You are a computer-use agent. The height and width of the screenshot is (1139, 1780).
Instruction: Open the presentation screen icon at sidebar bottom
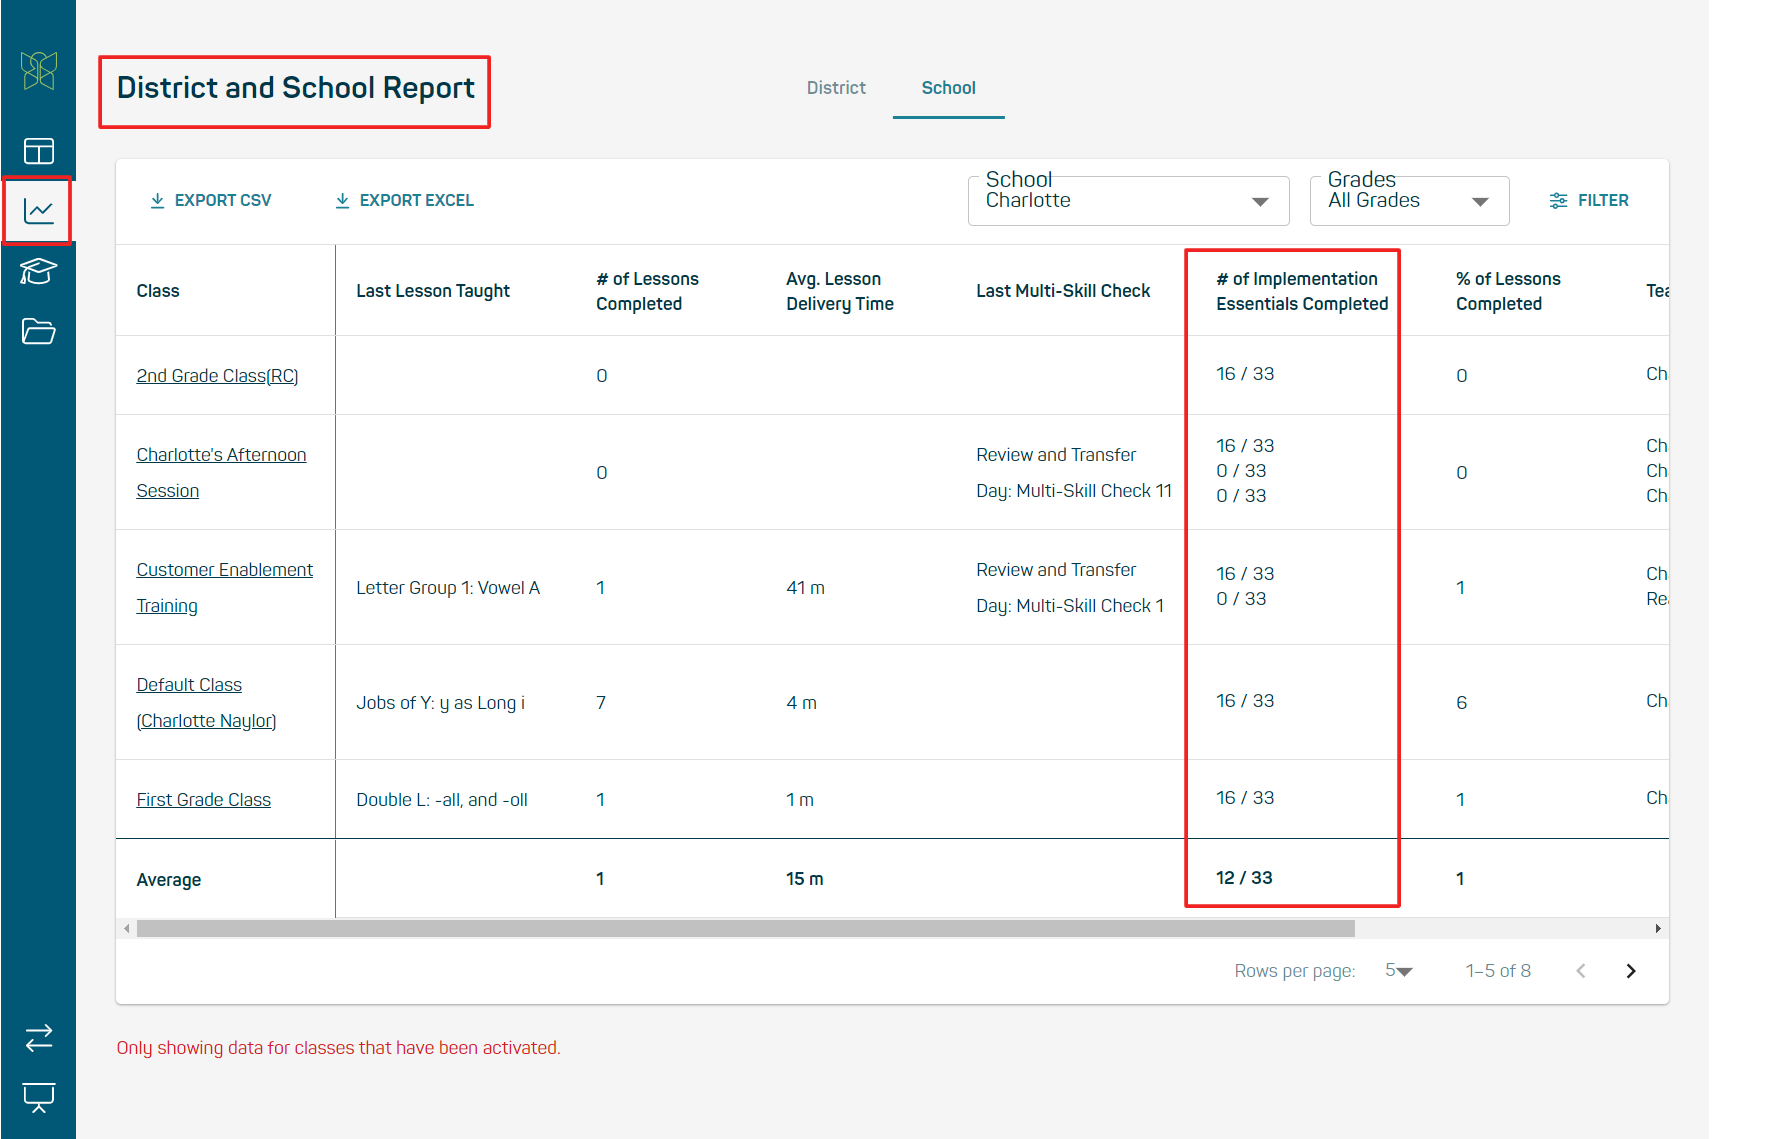point(38,1097)
